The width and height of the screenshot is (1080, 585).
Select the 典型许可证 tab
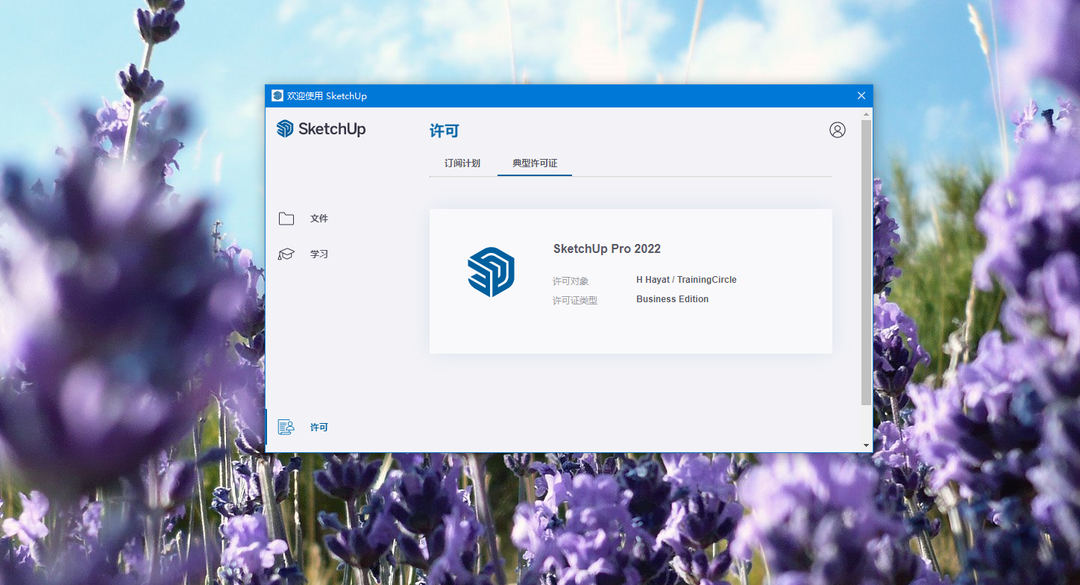[x=534, y=163]
